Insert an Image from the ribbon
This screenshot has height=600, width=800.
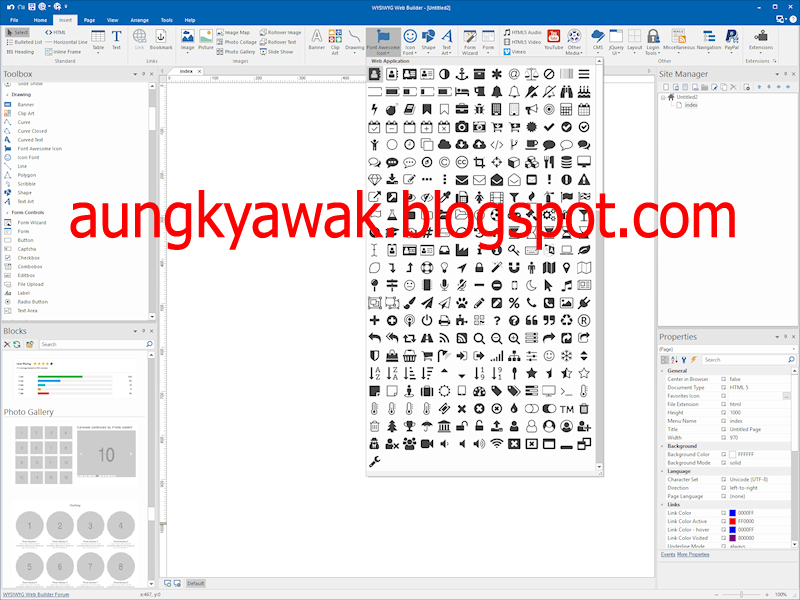click(187, 40)
